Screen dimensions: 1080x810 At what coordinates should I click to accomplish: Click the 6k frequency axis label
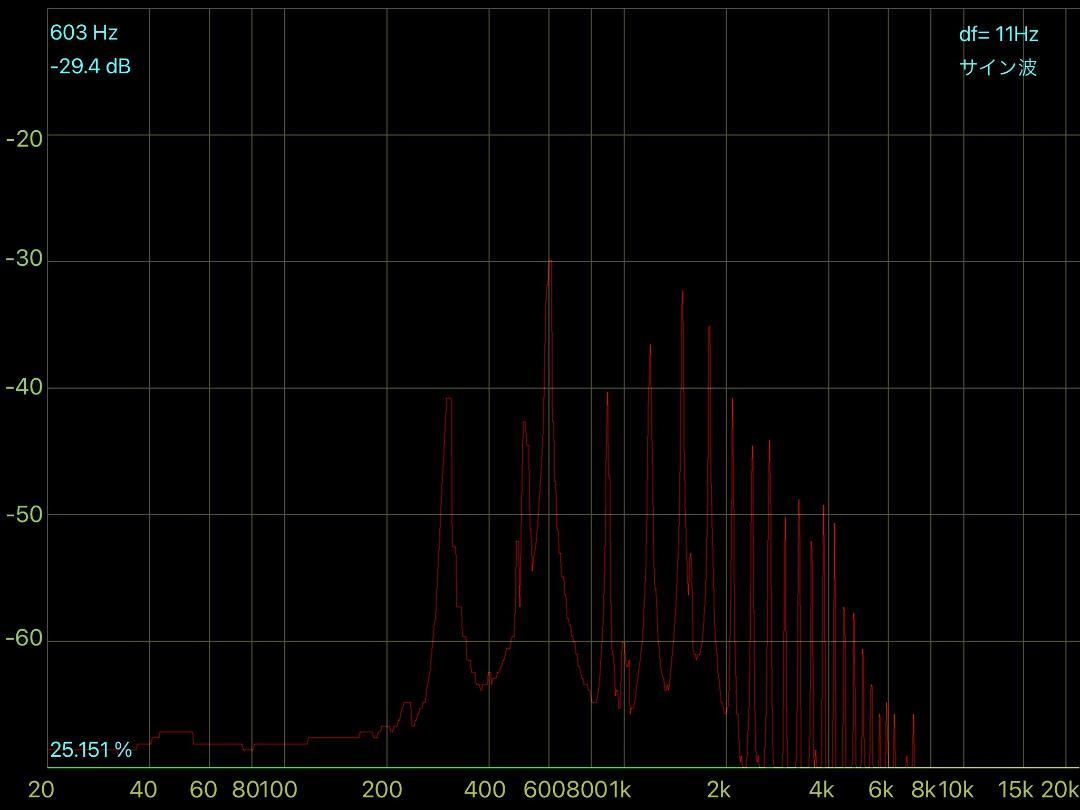(881, 789)
